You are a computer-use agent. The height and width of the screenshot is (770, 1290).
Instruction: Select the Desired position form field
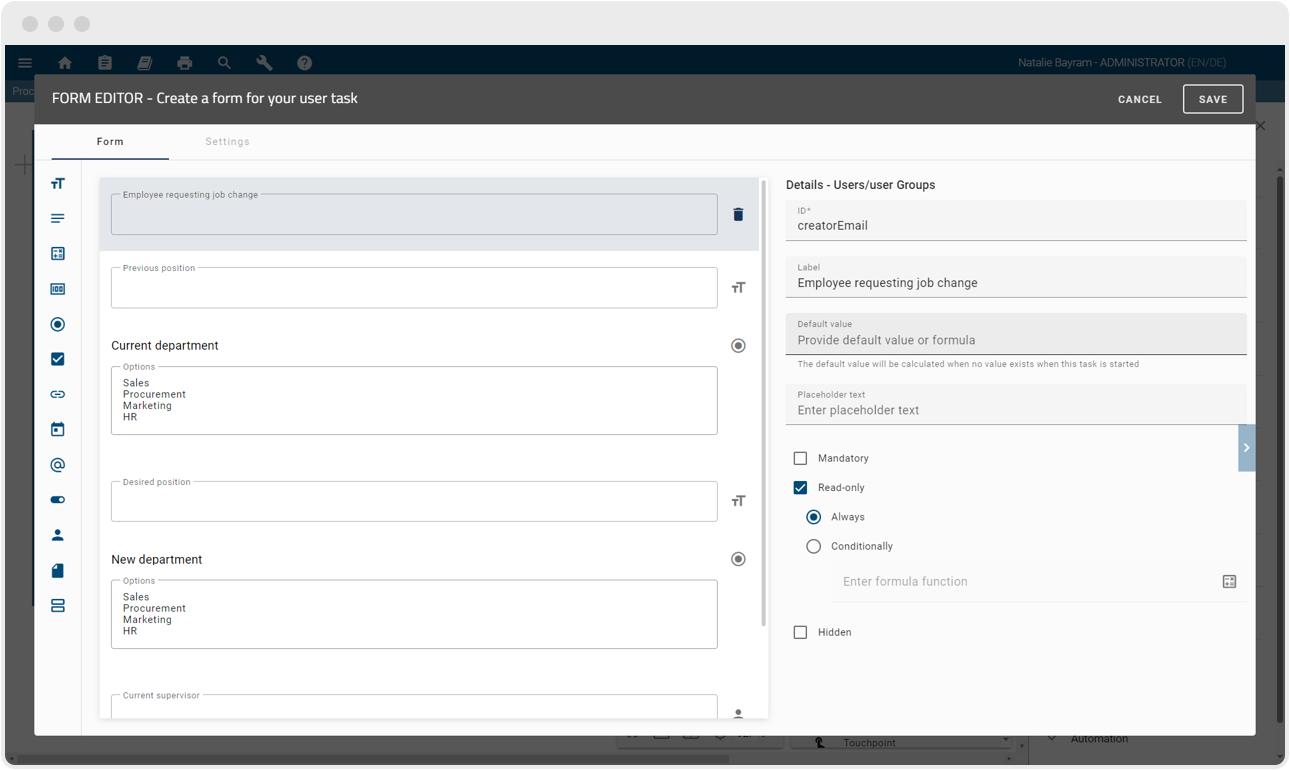(414, 501)
